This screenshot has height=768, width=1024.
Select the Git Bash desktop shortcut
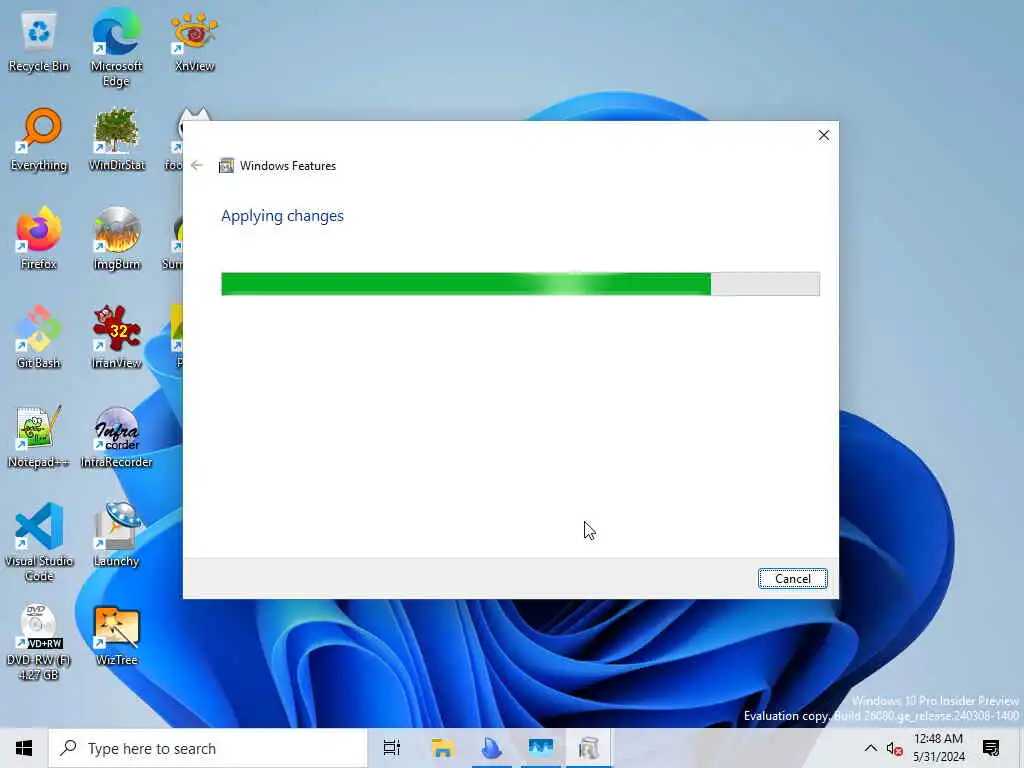click(x=39, y=338)
